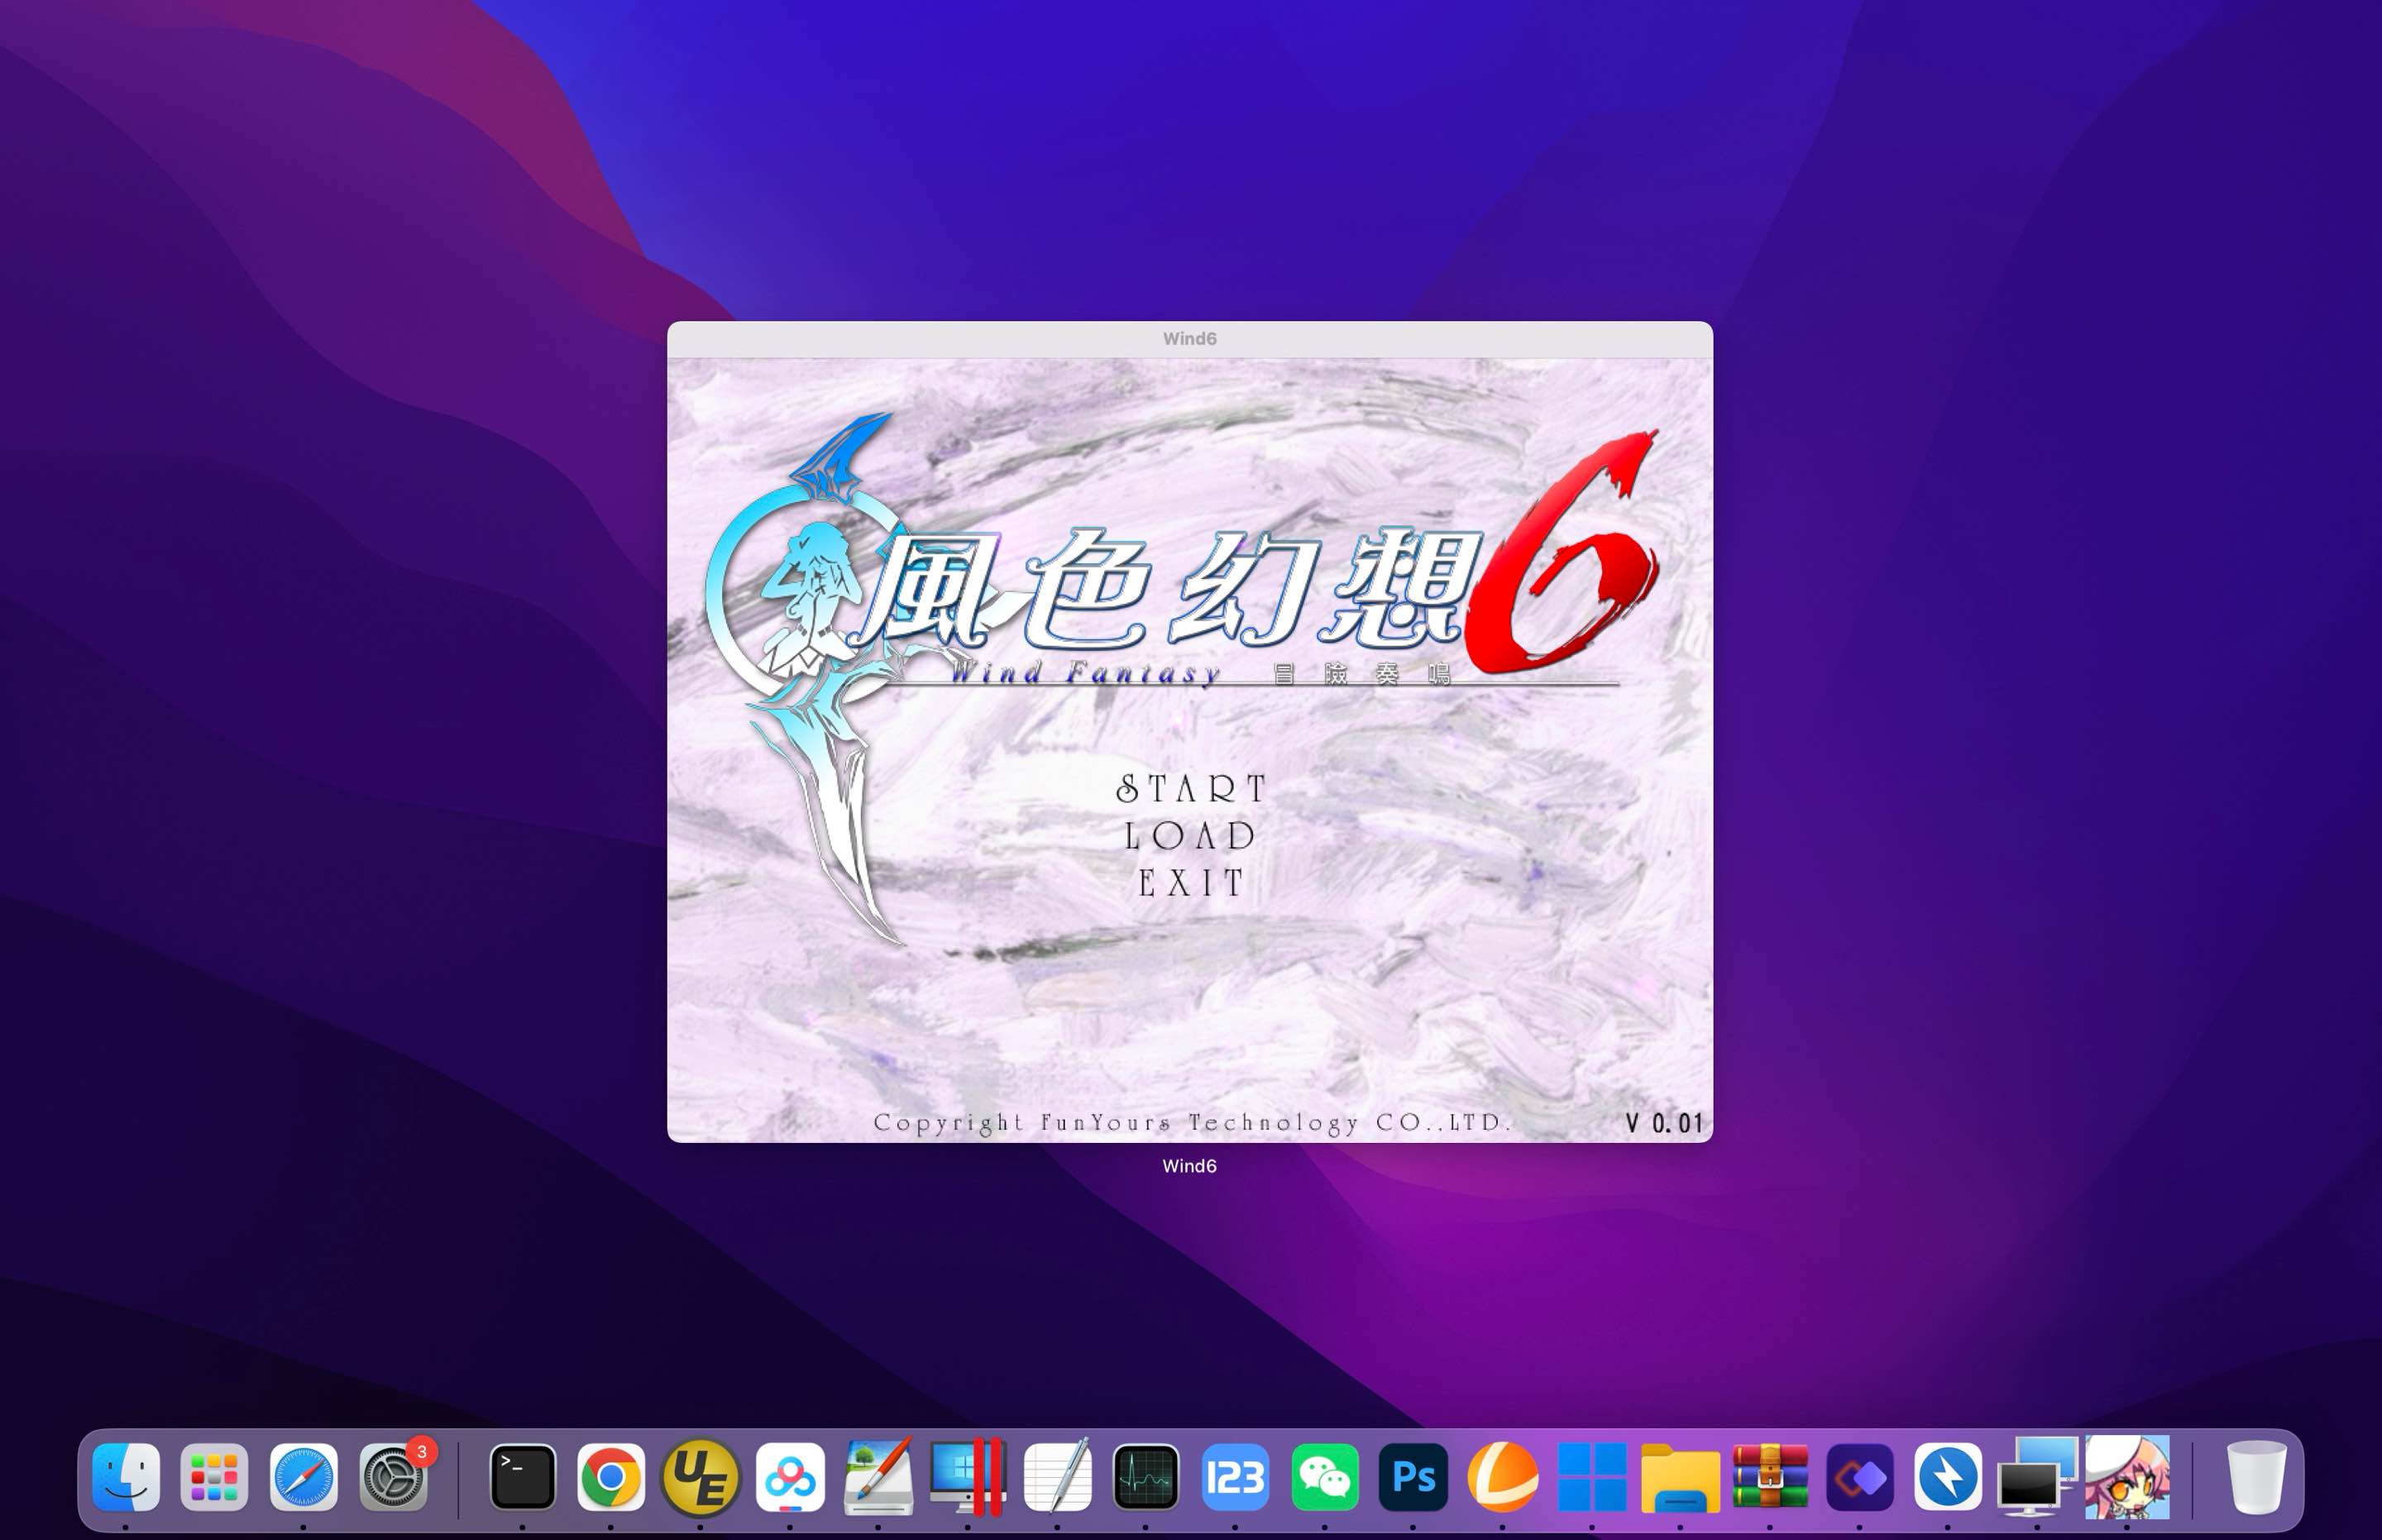Open Terminal from the Dock

[x=522, y=1477]
